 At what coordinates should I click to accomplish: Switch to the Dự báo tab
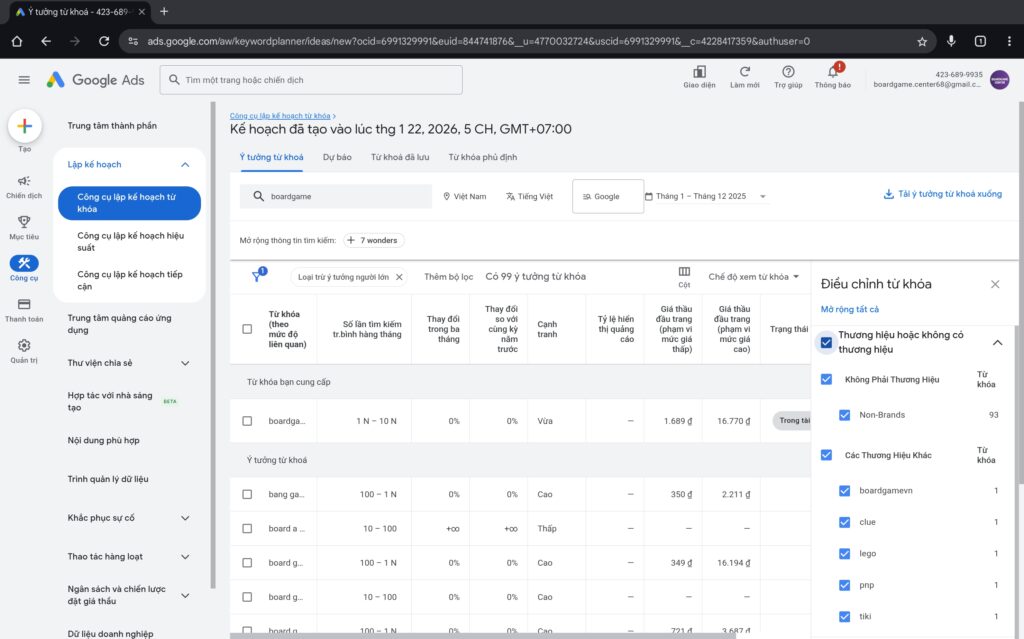coord(337,157)
